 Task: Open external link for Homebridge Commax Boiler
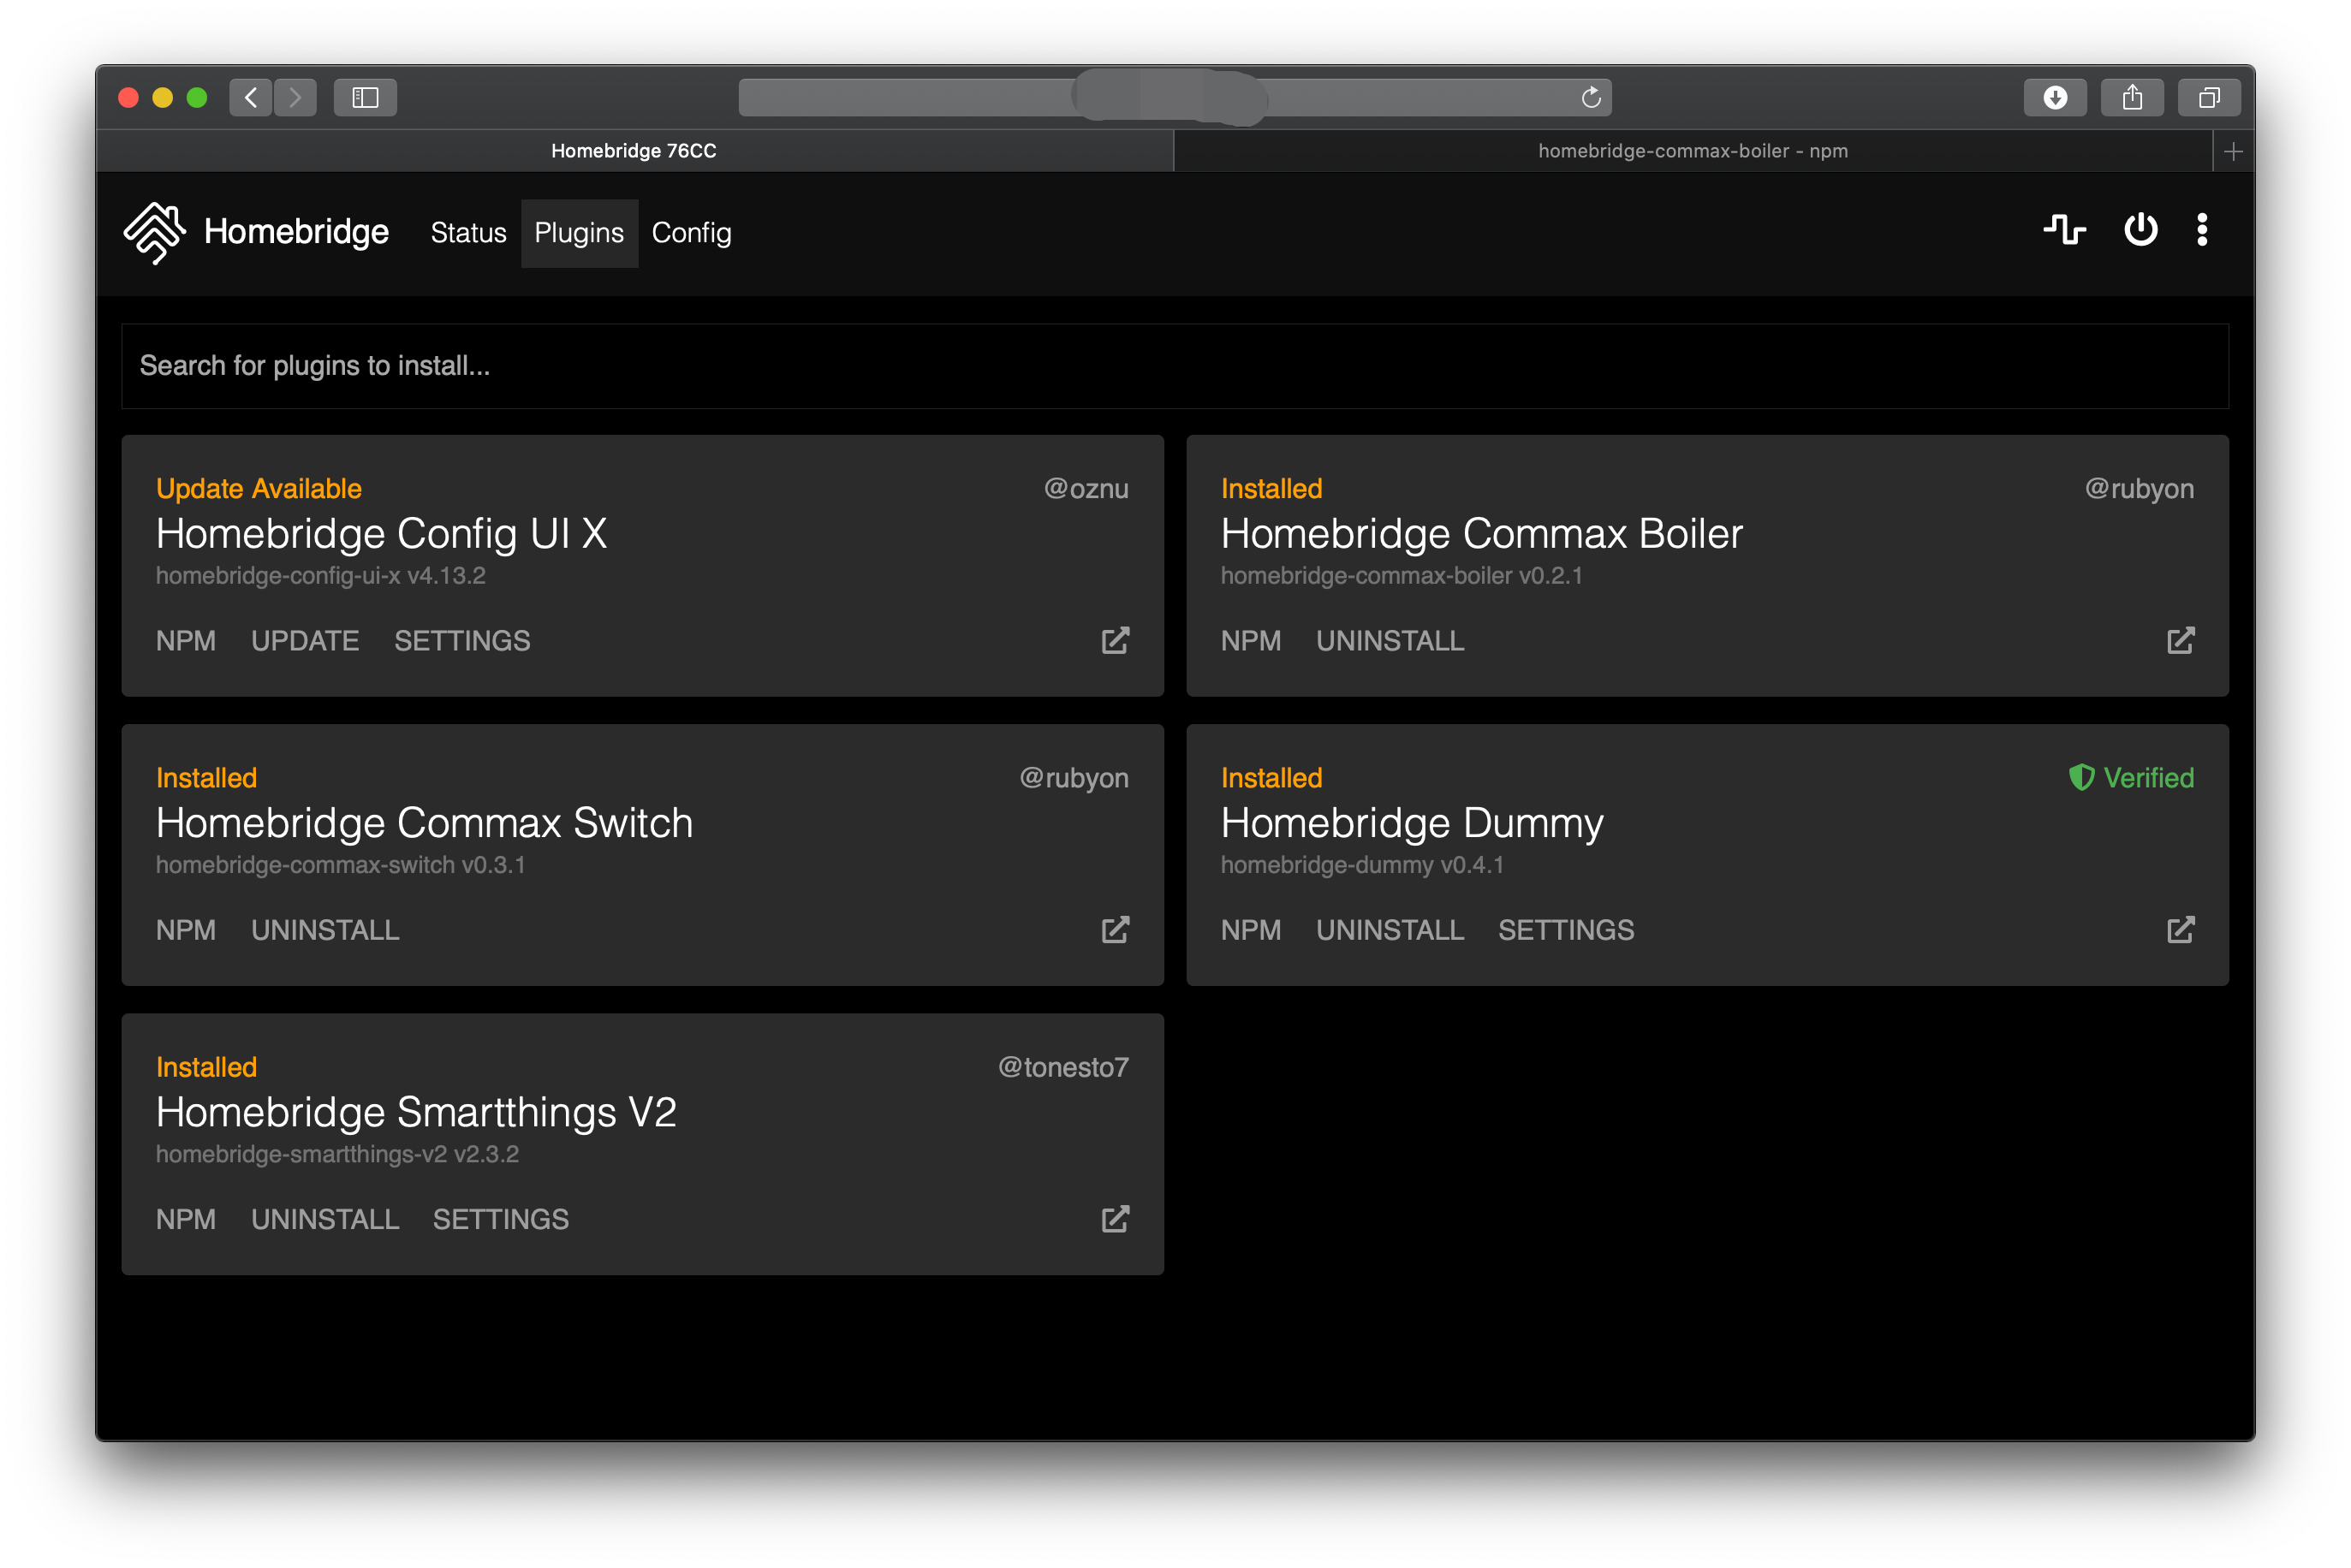[2180, 641]
